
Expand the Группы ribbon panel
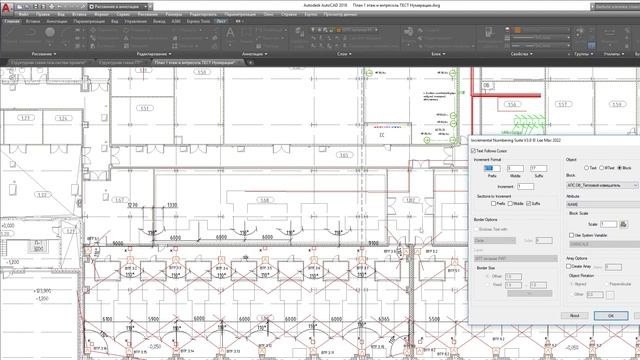coord(583,54)
